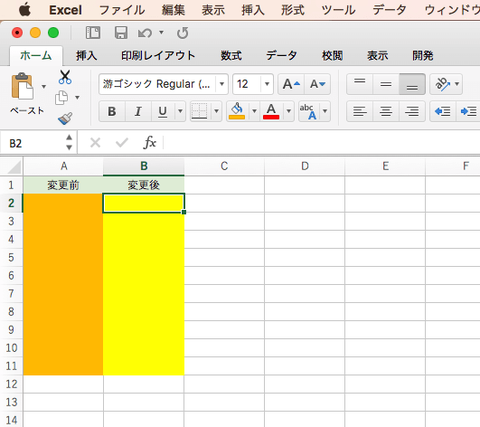
Task: Confirm entry with checkmark icon
Action: click(x=122, y=143)
